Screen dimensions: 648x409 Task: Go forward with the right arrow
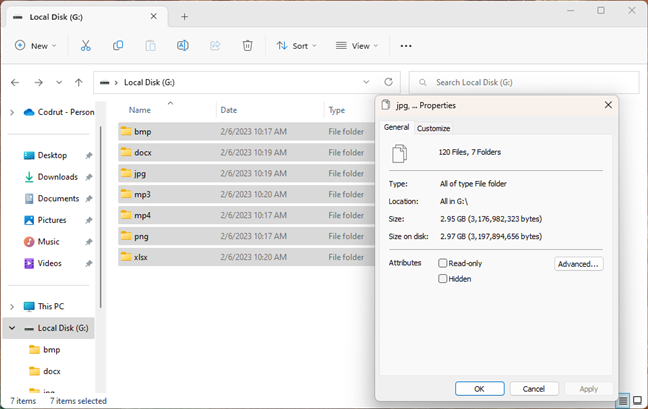click(38, 82)
